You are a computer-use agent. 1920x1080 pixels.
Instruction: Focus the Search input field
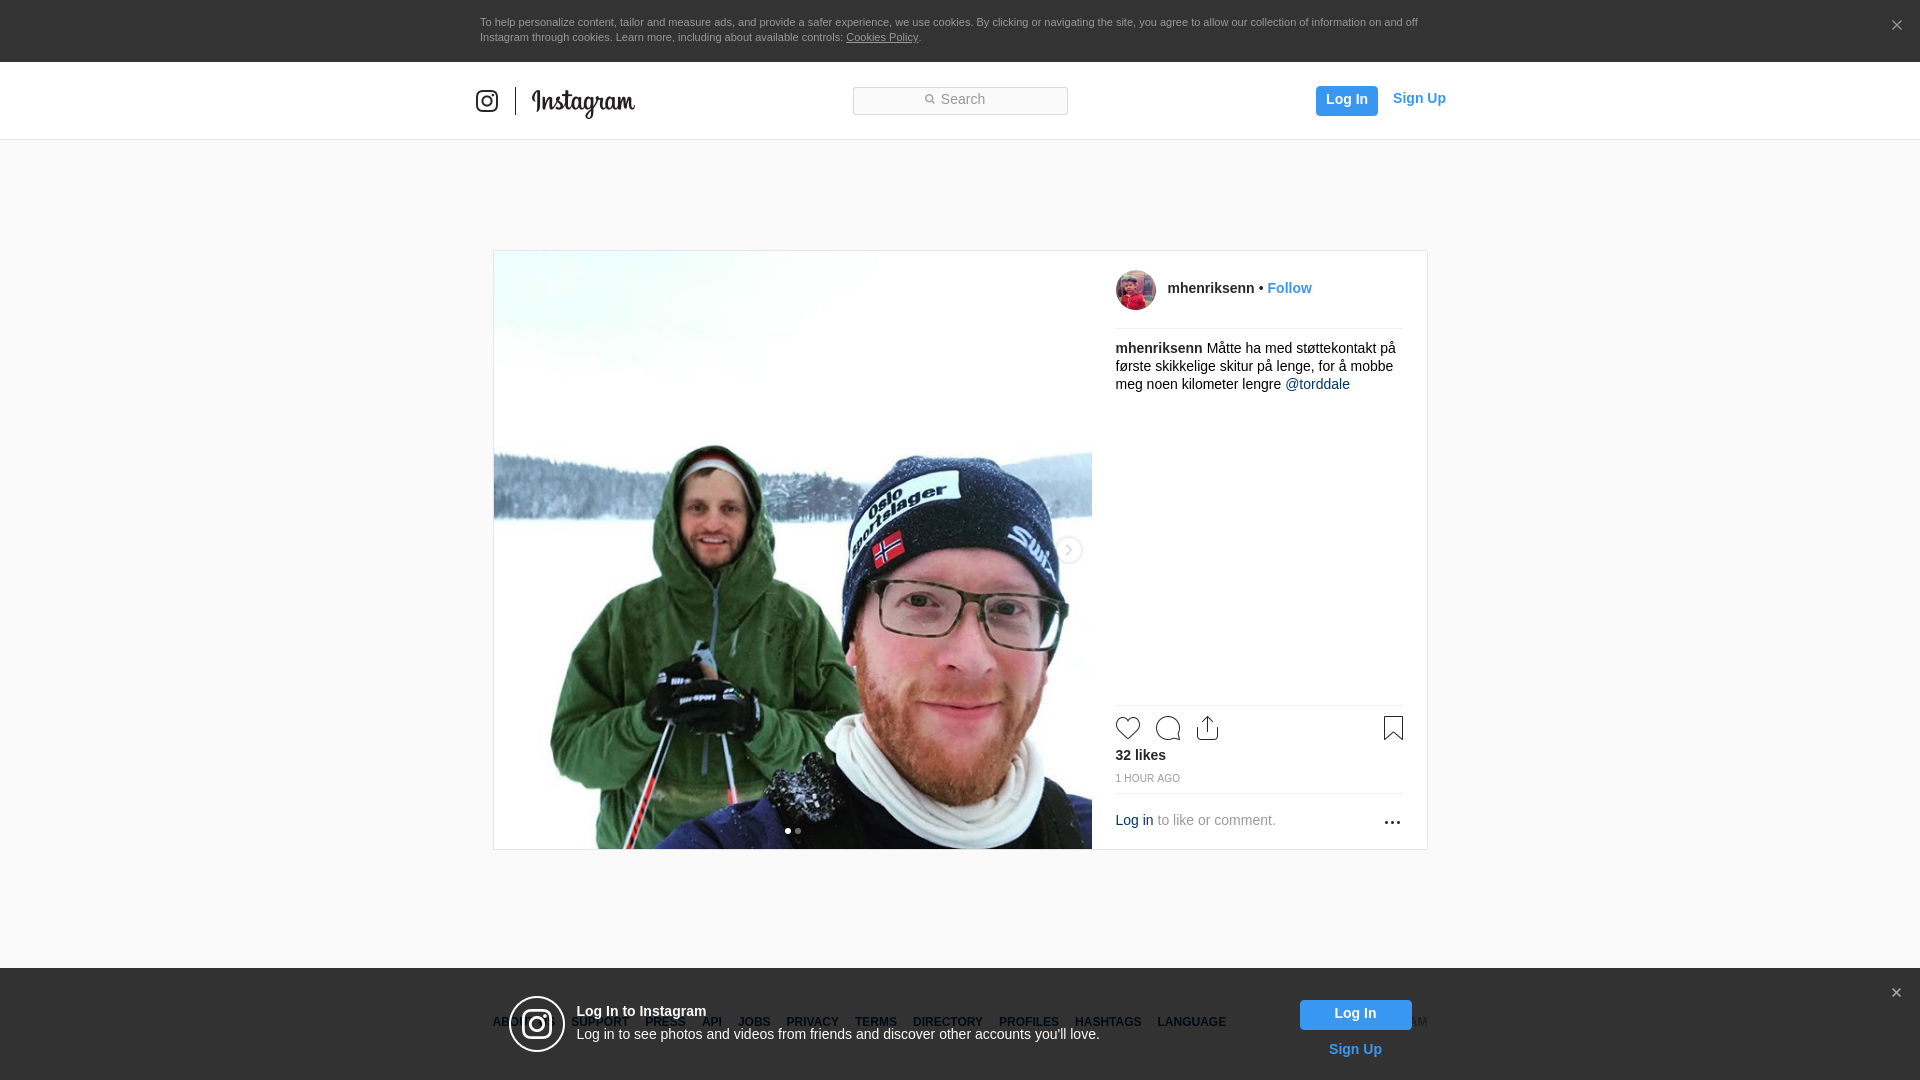pos(960,100)
